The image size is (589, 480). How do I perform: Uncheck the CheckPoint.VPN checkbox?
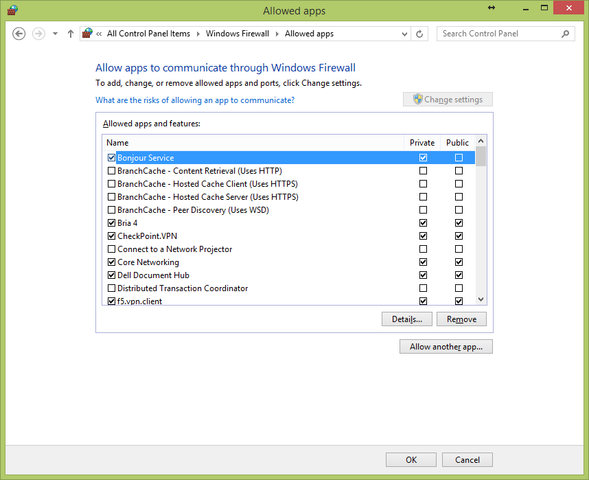click(111, 236)
